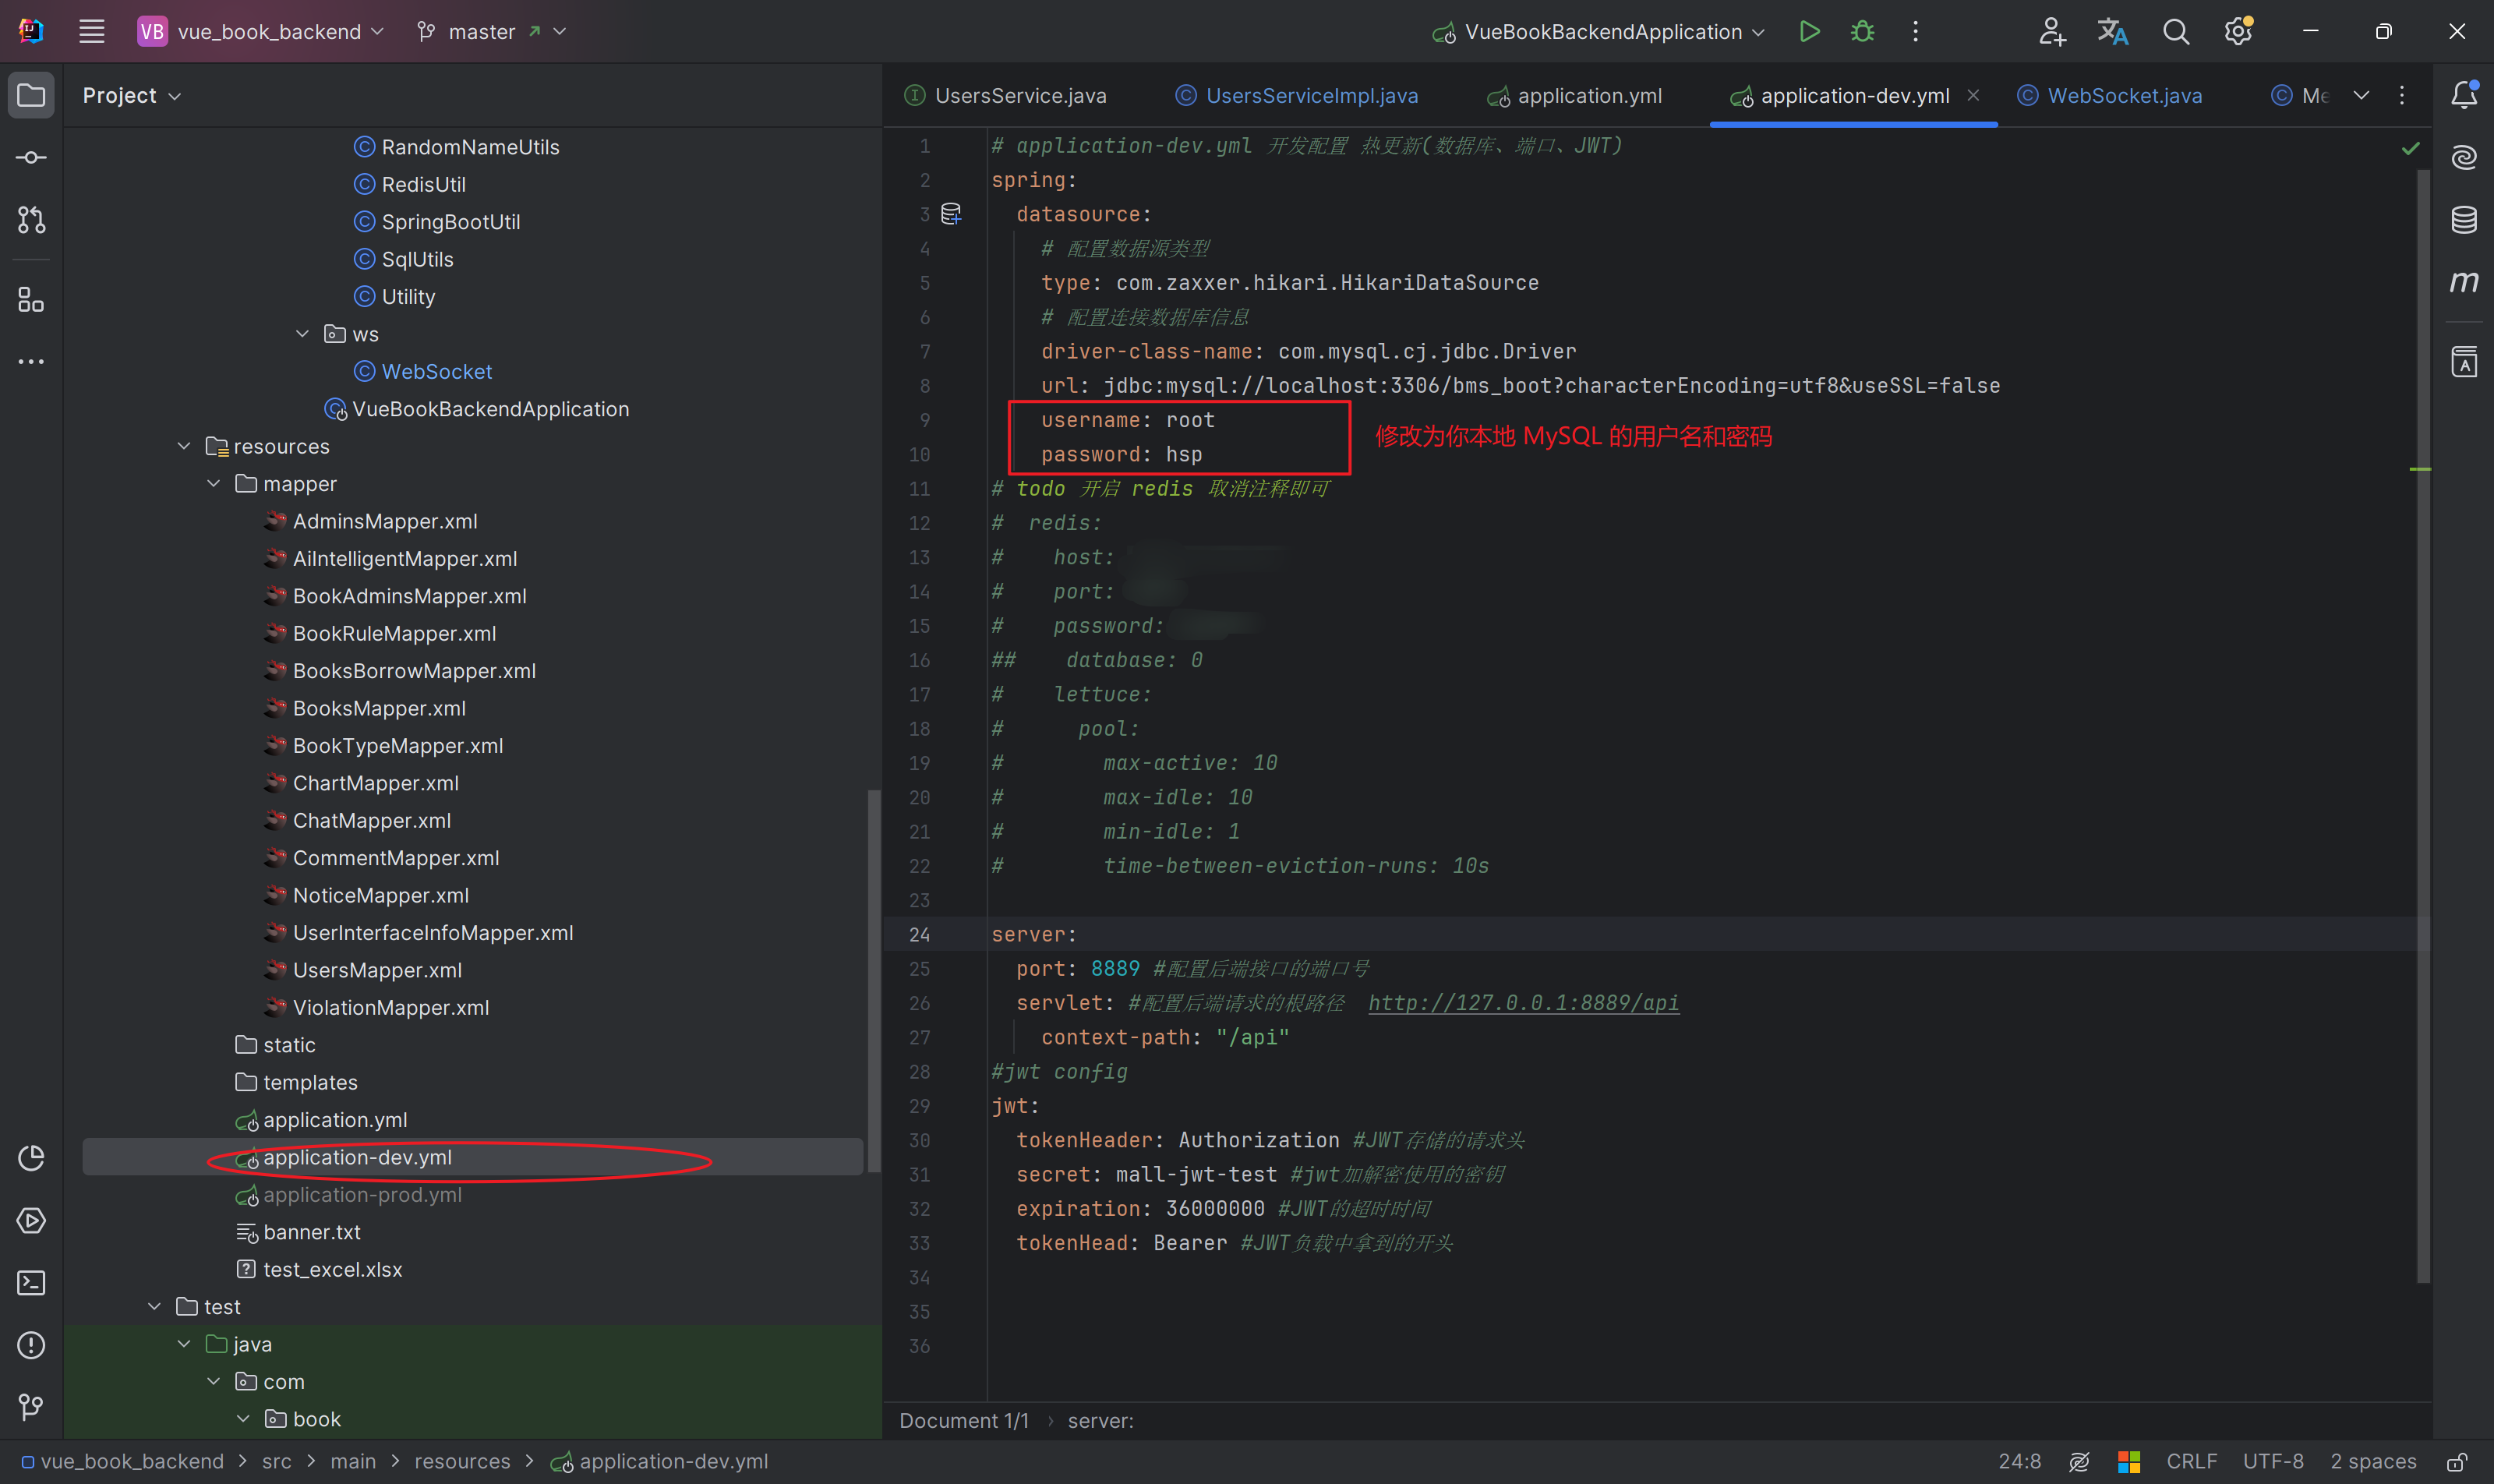Switch to the application.yml tab
2494x1484 pixels.
(1588, 96)
